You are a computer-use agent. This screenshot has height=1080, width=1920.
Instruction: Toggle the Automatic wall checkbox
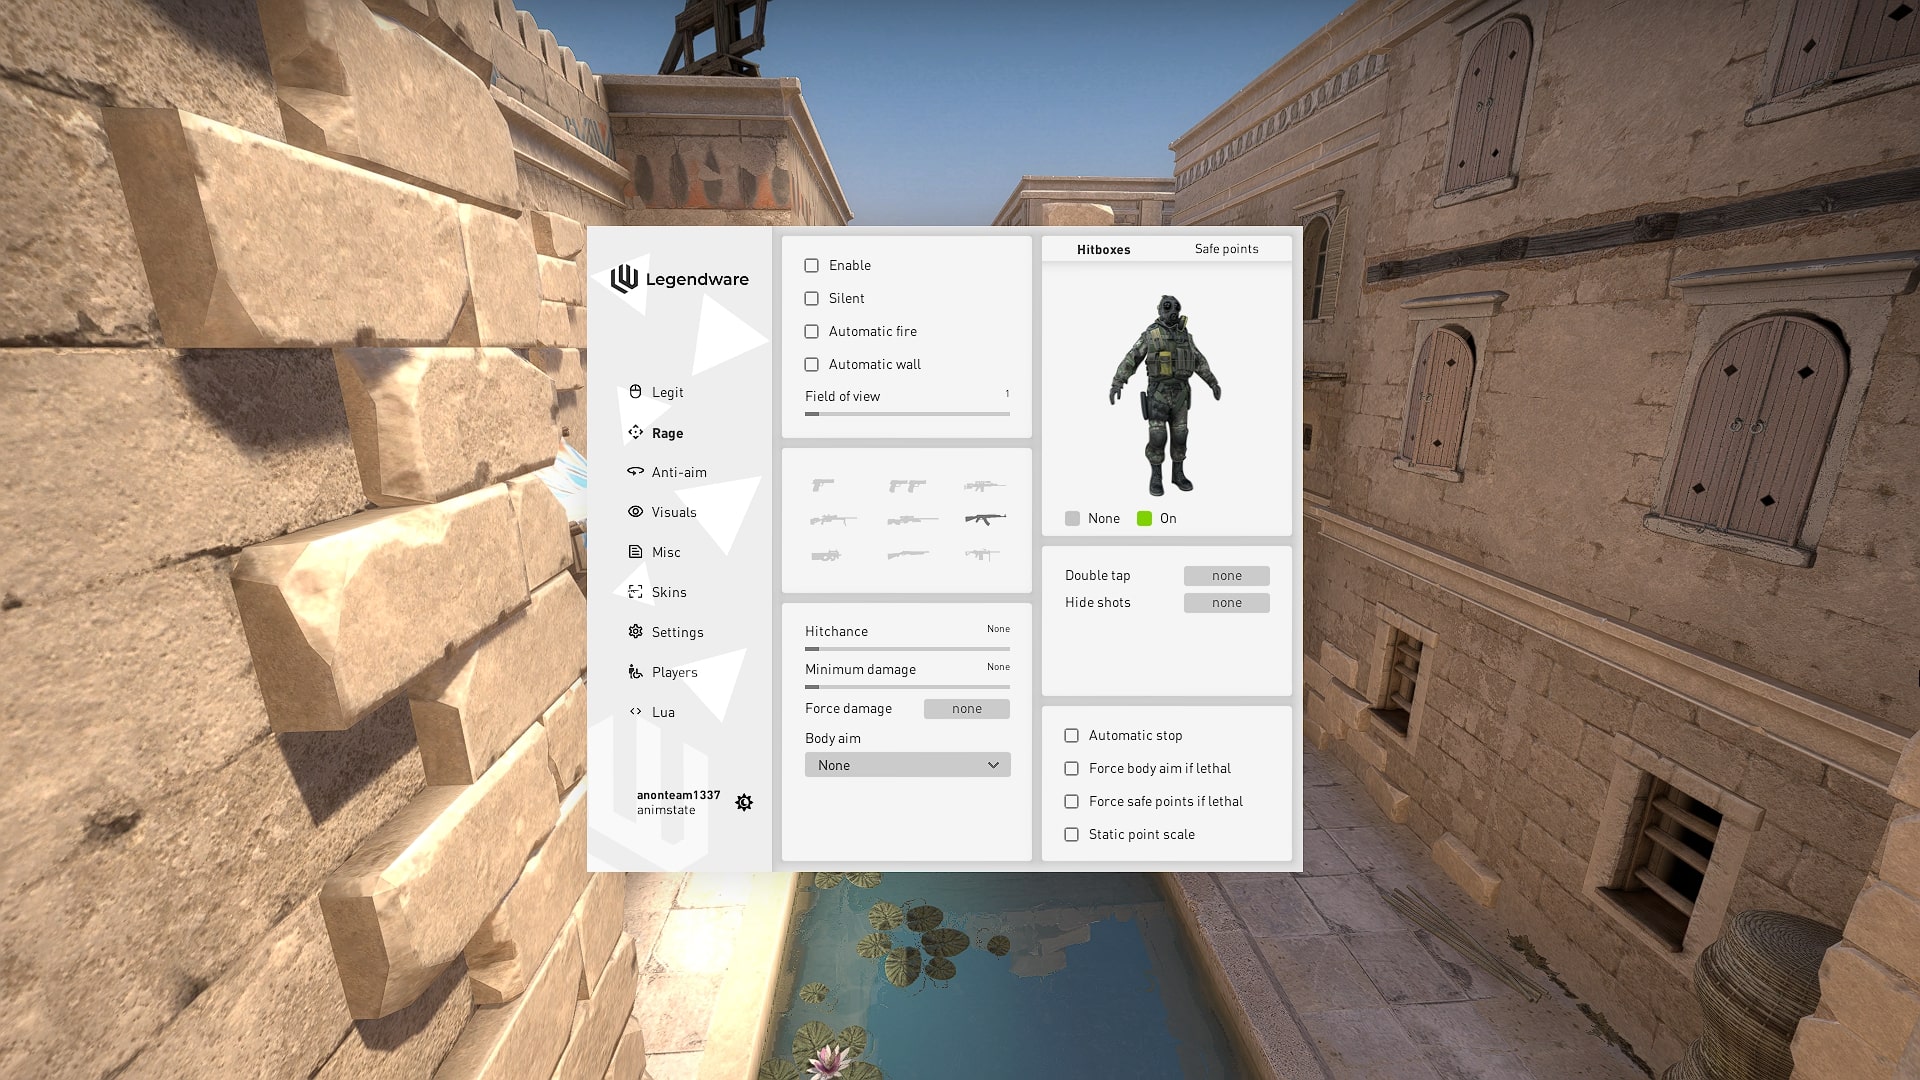coord(812,364)
